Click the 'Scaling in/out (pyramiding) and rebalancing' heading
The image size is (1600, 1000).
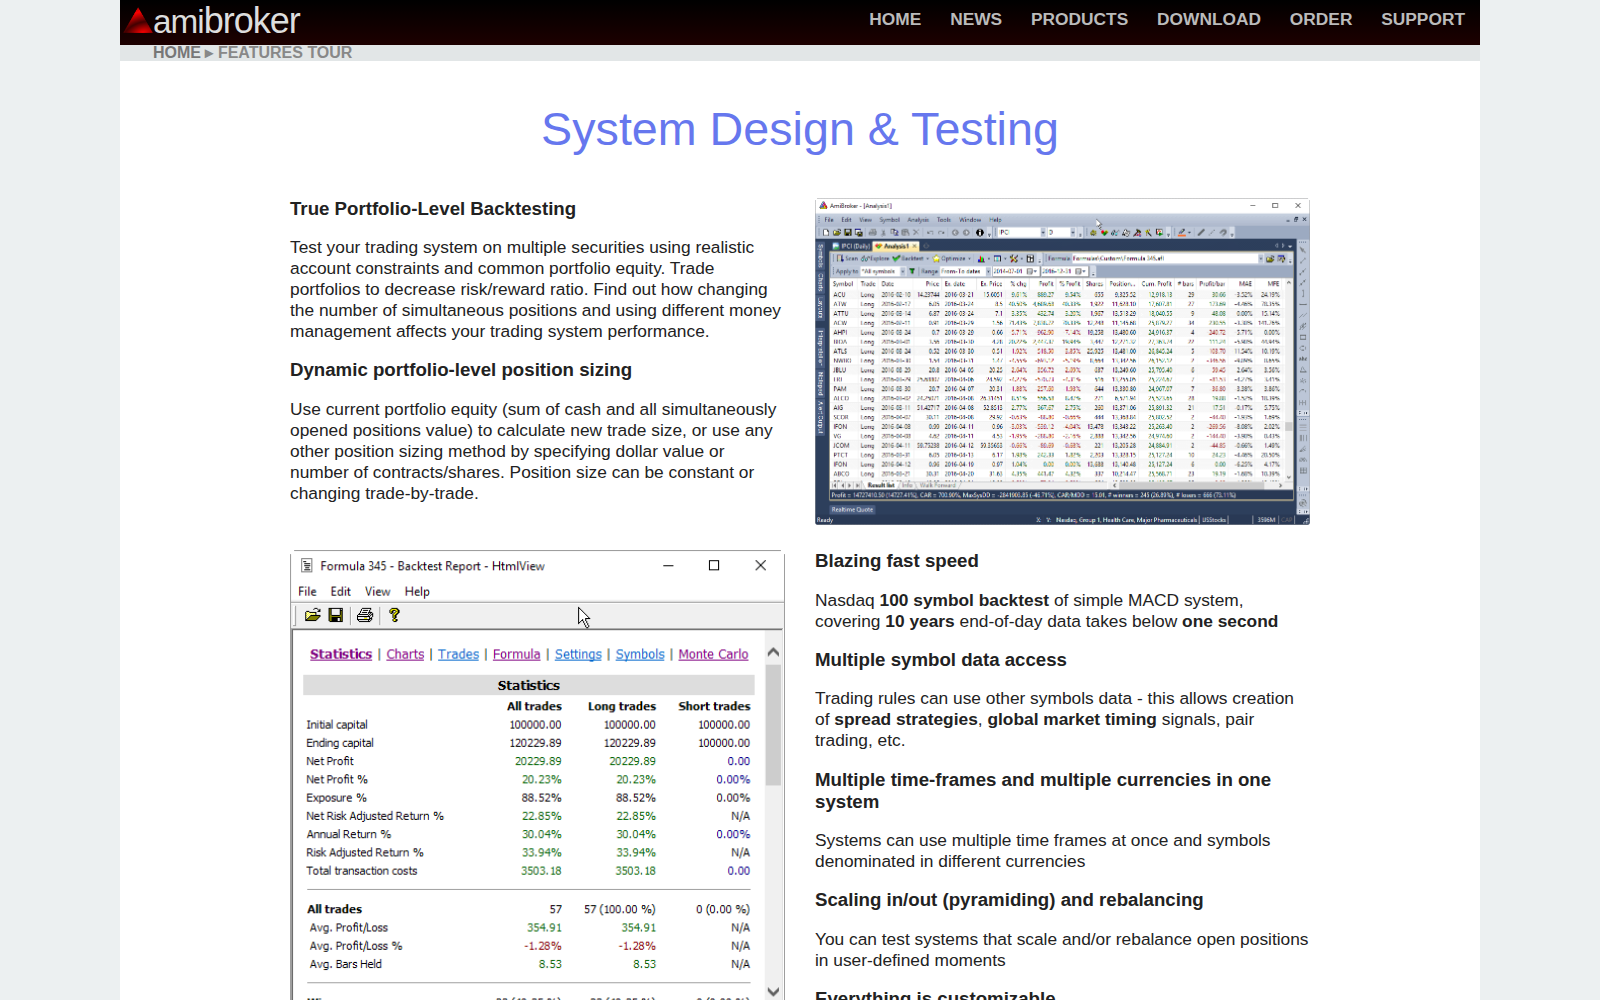tap(1009, 900)
